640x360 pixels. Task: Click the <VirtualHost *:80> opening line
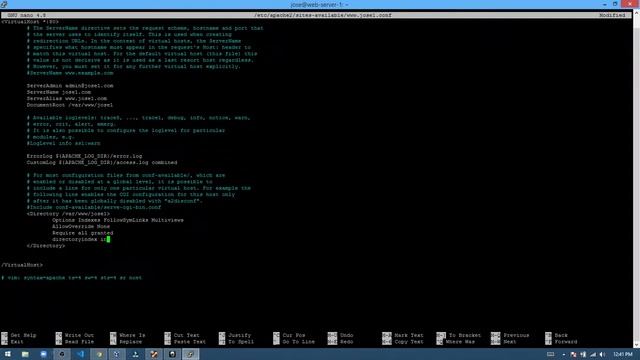[30, 22]
